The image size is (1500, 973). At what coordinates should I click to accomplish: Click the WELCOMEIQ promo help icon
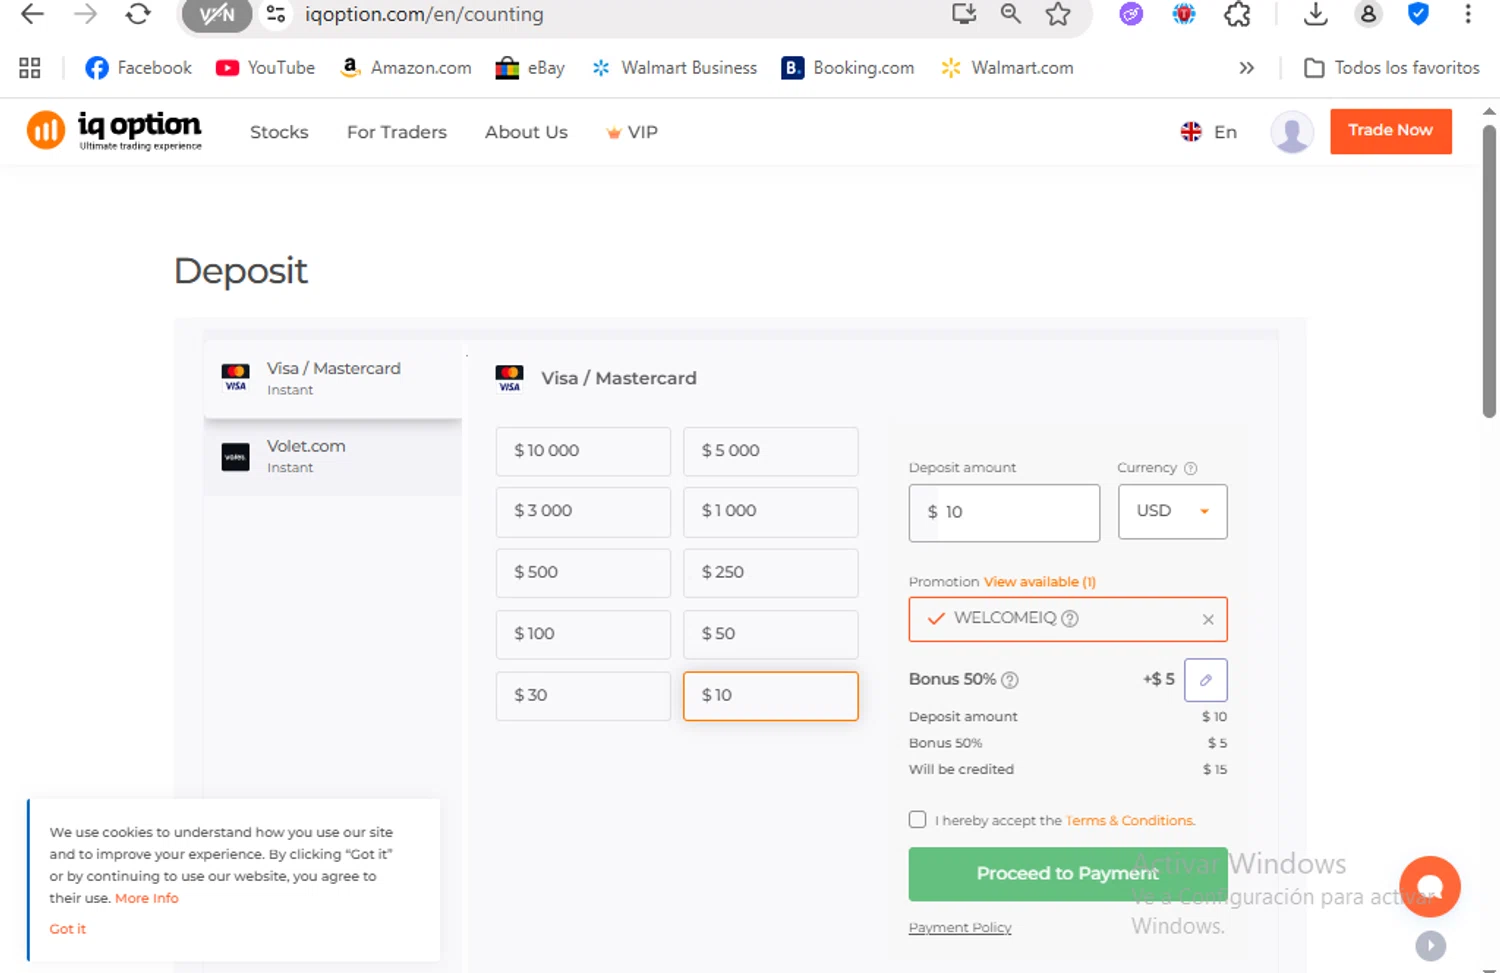(x=1070, y=619)
